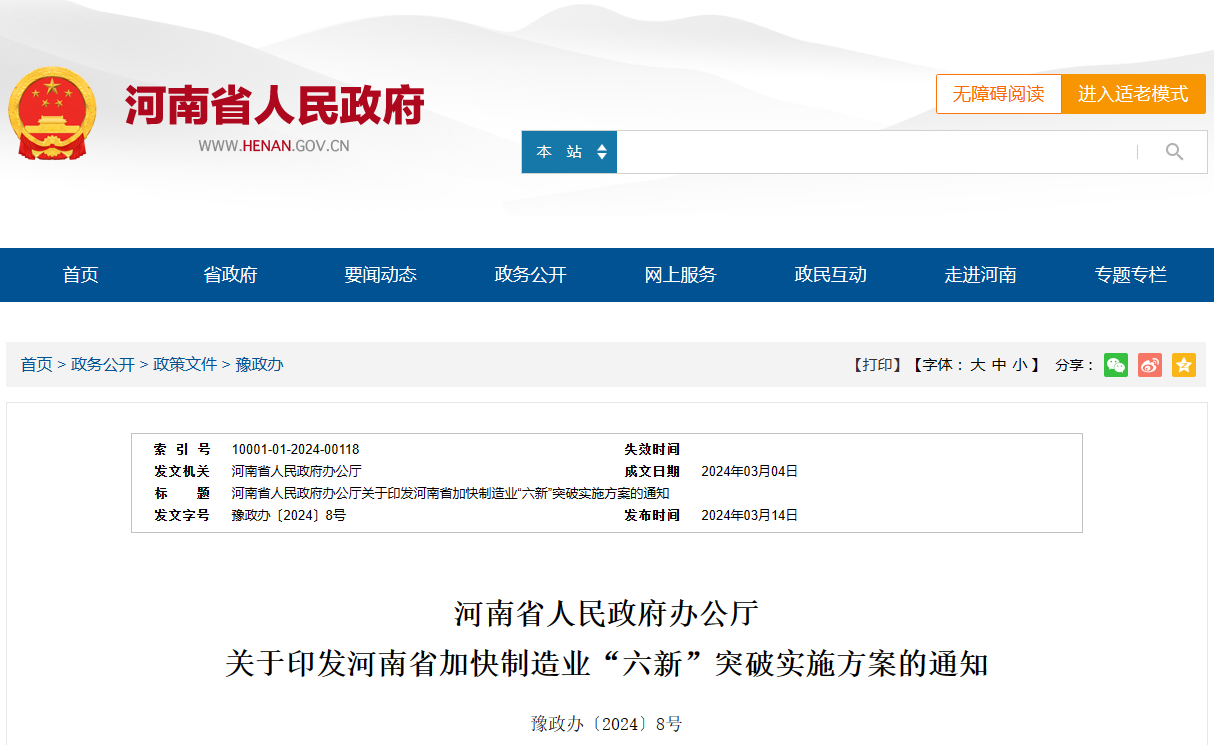
Task: Share via WeChat icon
Action: click(1116, 365)
